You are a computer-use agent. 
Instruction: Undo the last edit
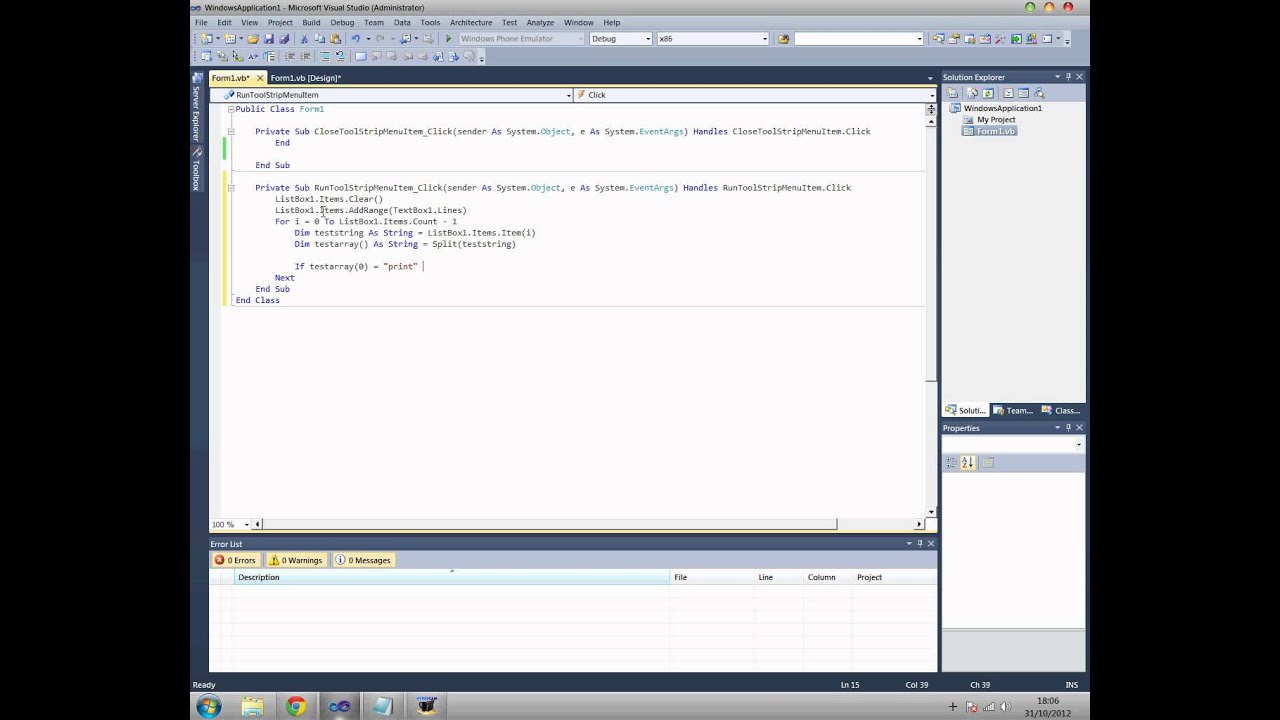click(x=355, y=39)
